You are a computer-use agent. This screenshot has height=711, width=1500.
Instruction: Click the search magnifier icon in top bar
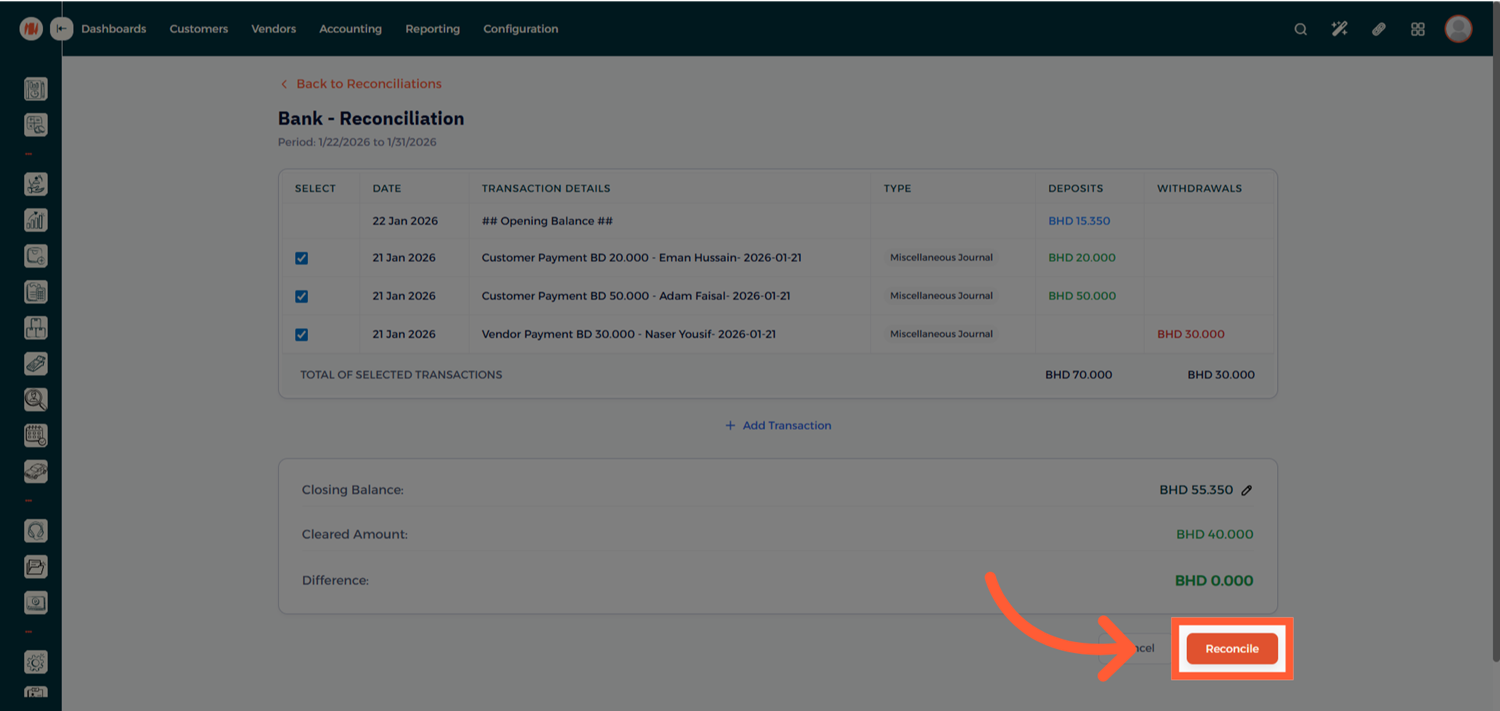pos(1300,29)
